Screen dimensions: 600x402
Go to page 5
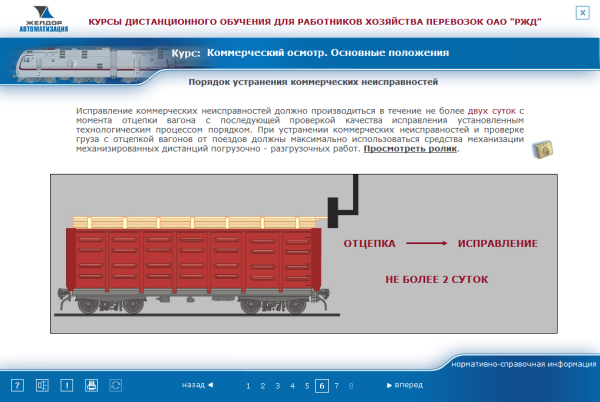tap(307, 386)
